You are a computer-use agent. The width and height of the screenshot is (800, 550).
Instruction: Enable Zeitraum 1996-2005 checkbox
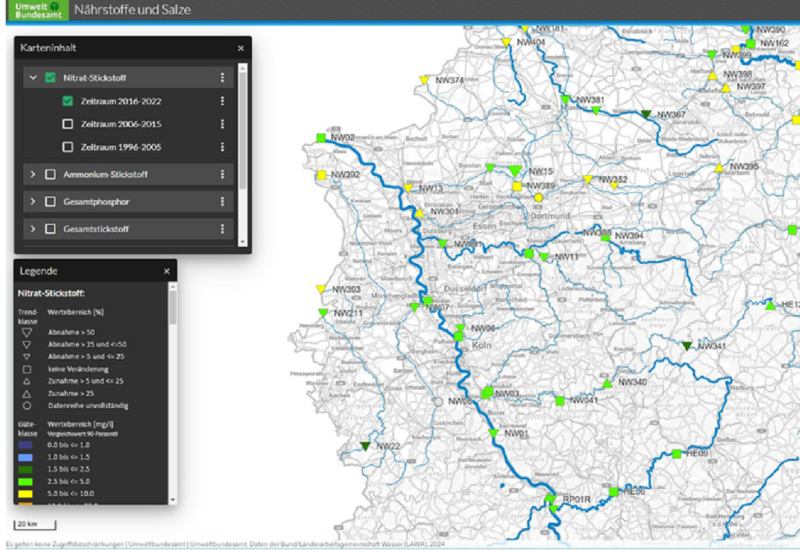68,147
